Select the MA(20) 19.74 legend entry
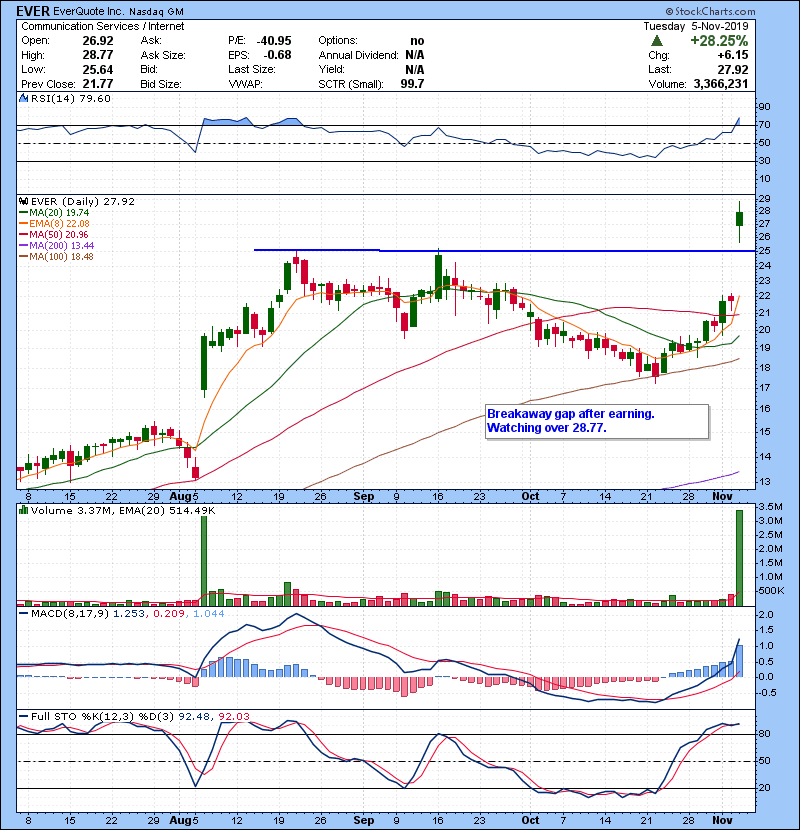Screen dimensions: 800x830 tap(55, 212)
